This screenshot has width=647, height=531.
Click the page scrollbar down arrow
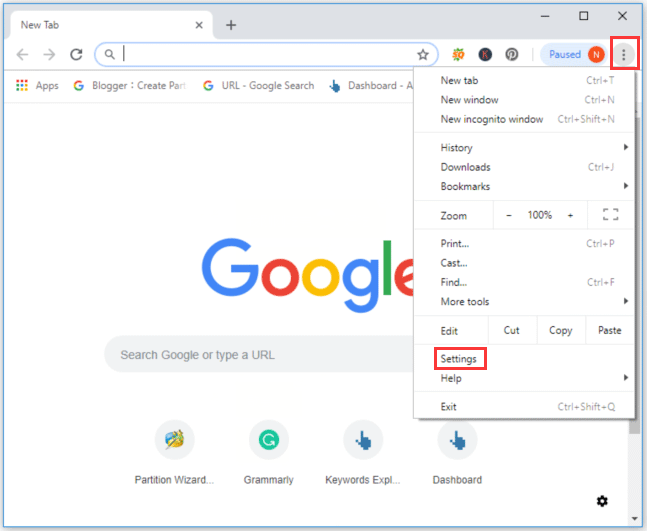pyautogui.click(x=635, y=519)
